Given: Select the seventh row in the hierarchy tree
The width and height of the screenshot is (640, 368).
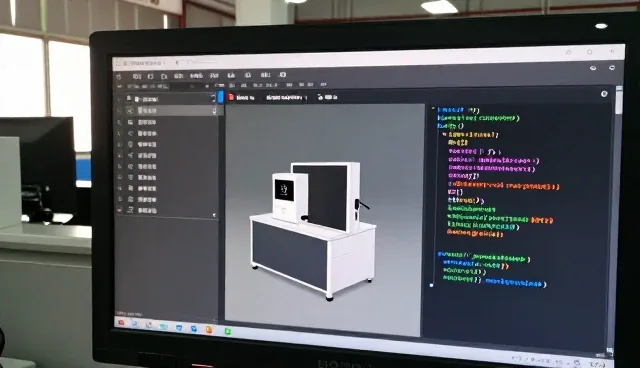Looking at the screenshot, I should [x=167, y=166].
